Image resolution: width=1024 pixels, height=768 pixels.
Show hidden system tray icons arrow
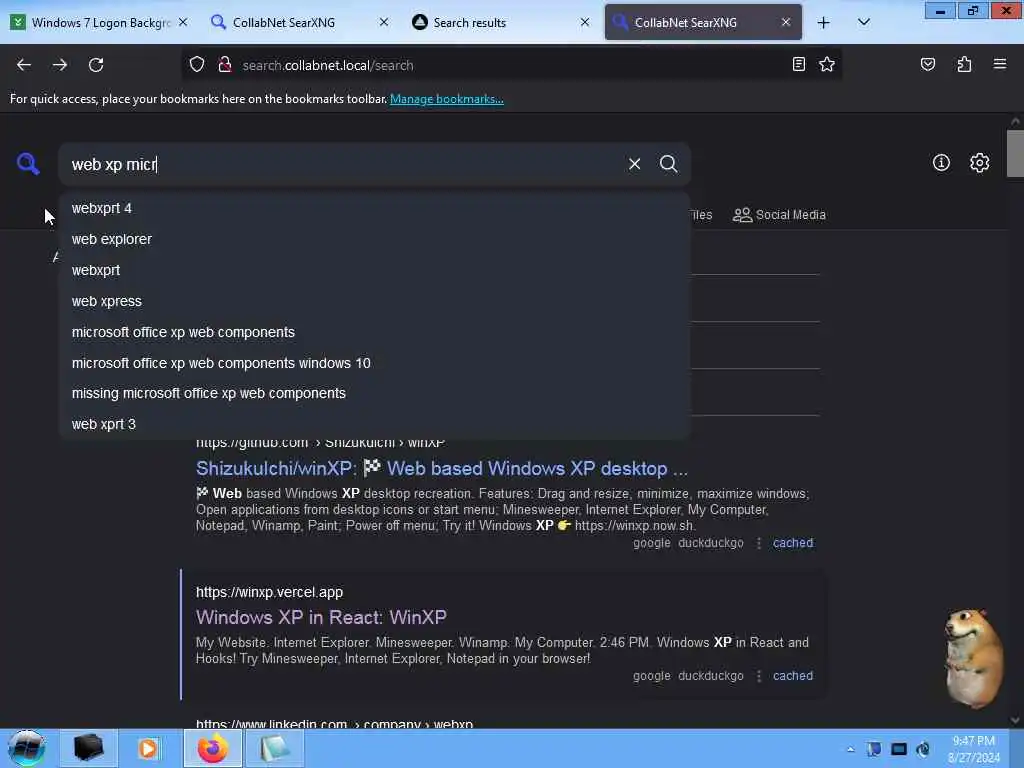[x=850, y=749]
